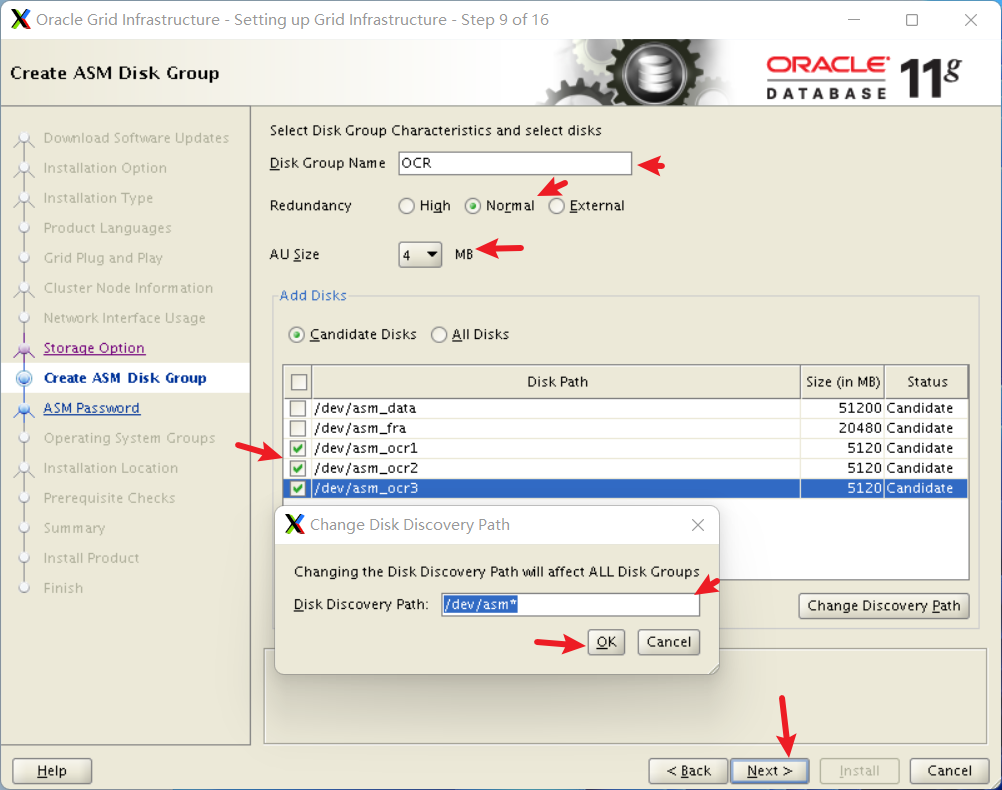Click the X icon in Change Disk Discovery Path dialog
This screenshot has height=790, width=1002.
pyautogui.click(x=295, y=524)
